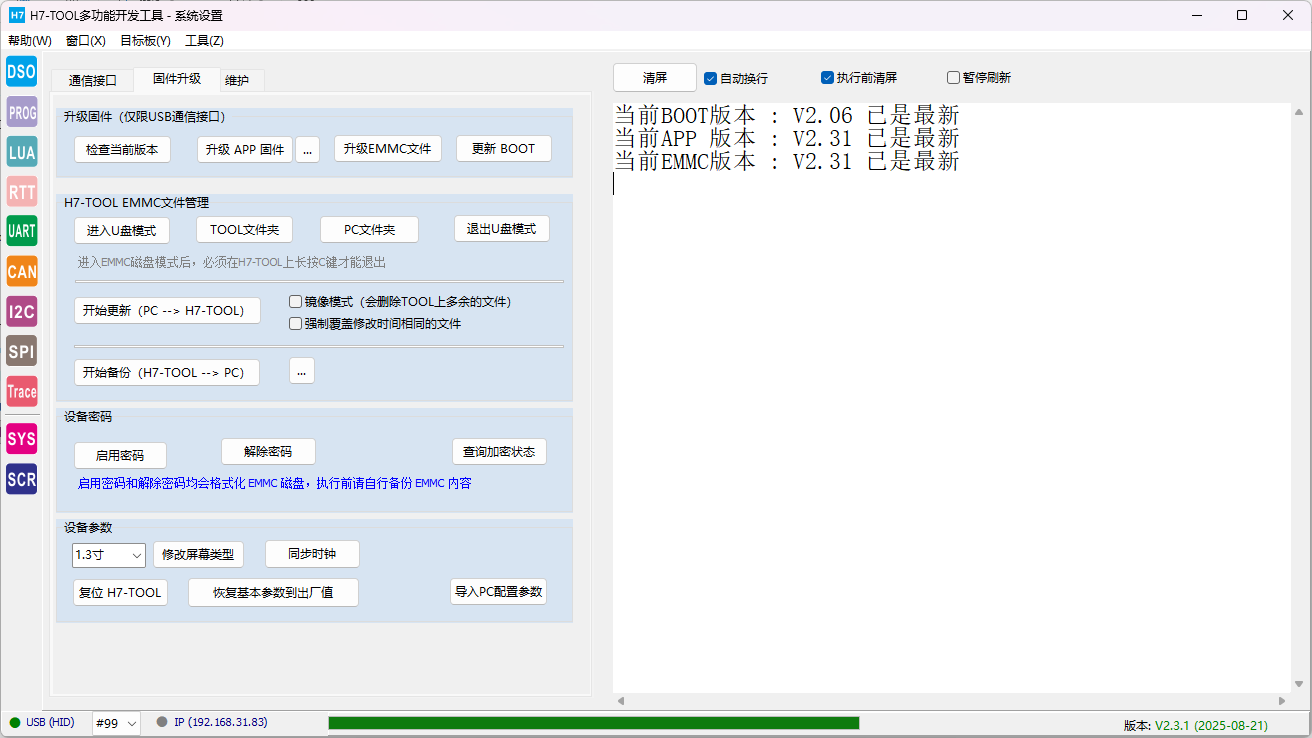Screen dimensions: 1312x738
Task: Open the UART serial sidebar icon
Action: (21, 231)
